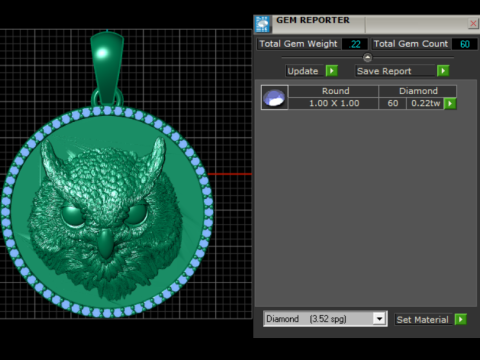Click the 0.22tw weight cell
Image resolution: width=480 pixels, height=360 pixels.
coord(425,103)
